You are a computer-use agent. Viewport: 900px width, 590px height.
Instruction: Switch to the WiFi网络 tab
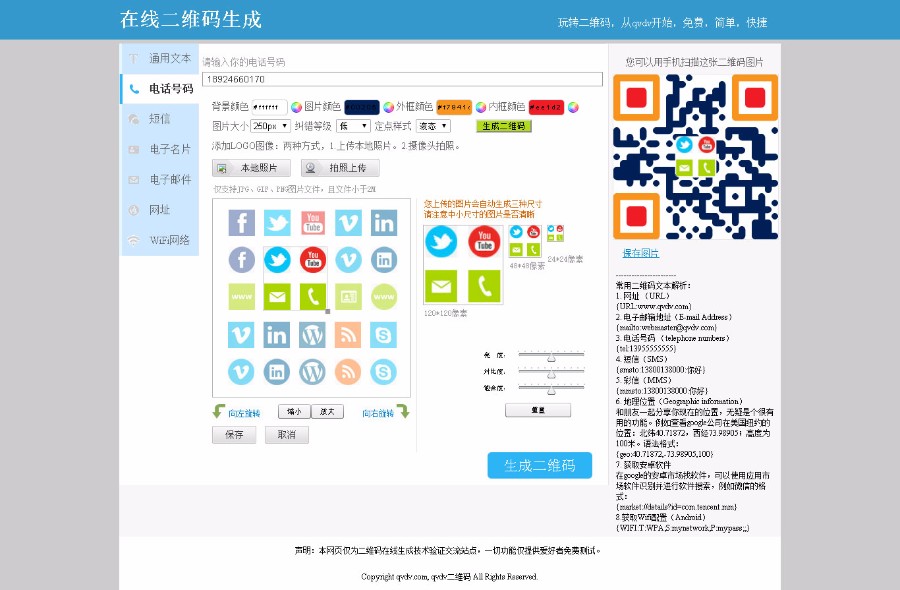[x=163, y=240]
